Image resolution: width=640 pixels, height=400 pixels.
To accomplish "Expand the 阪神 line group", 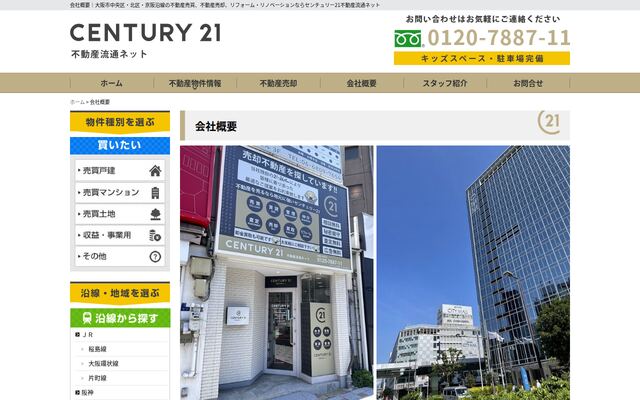I will pos(84,393).
